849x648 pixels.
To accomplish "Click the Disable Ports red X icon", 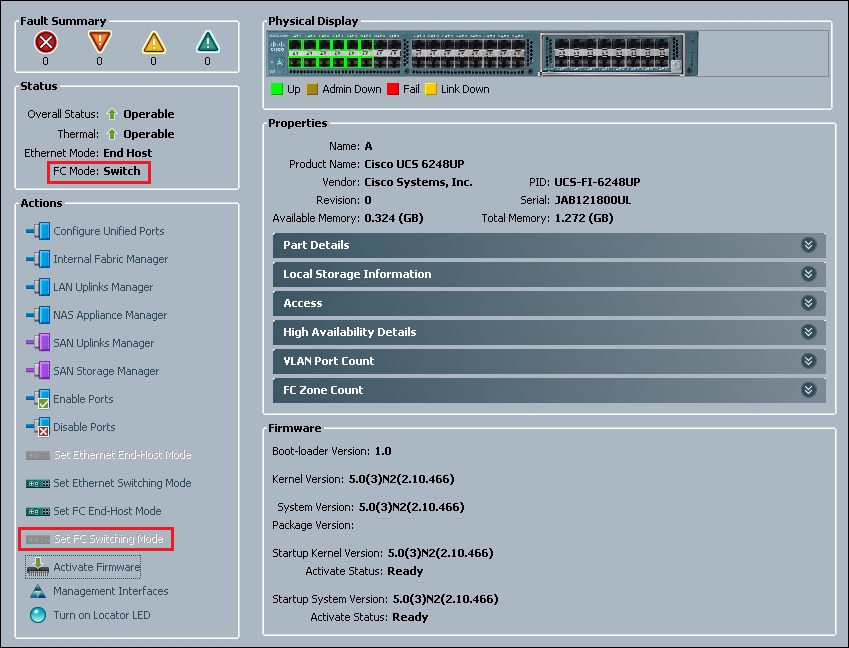I will [x=38, y=427].
